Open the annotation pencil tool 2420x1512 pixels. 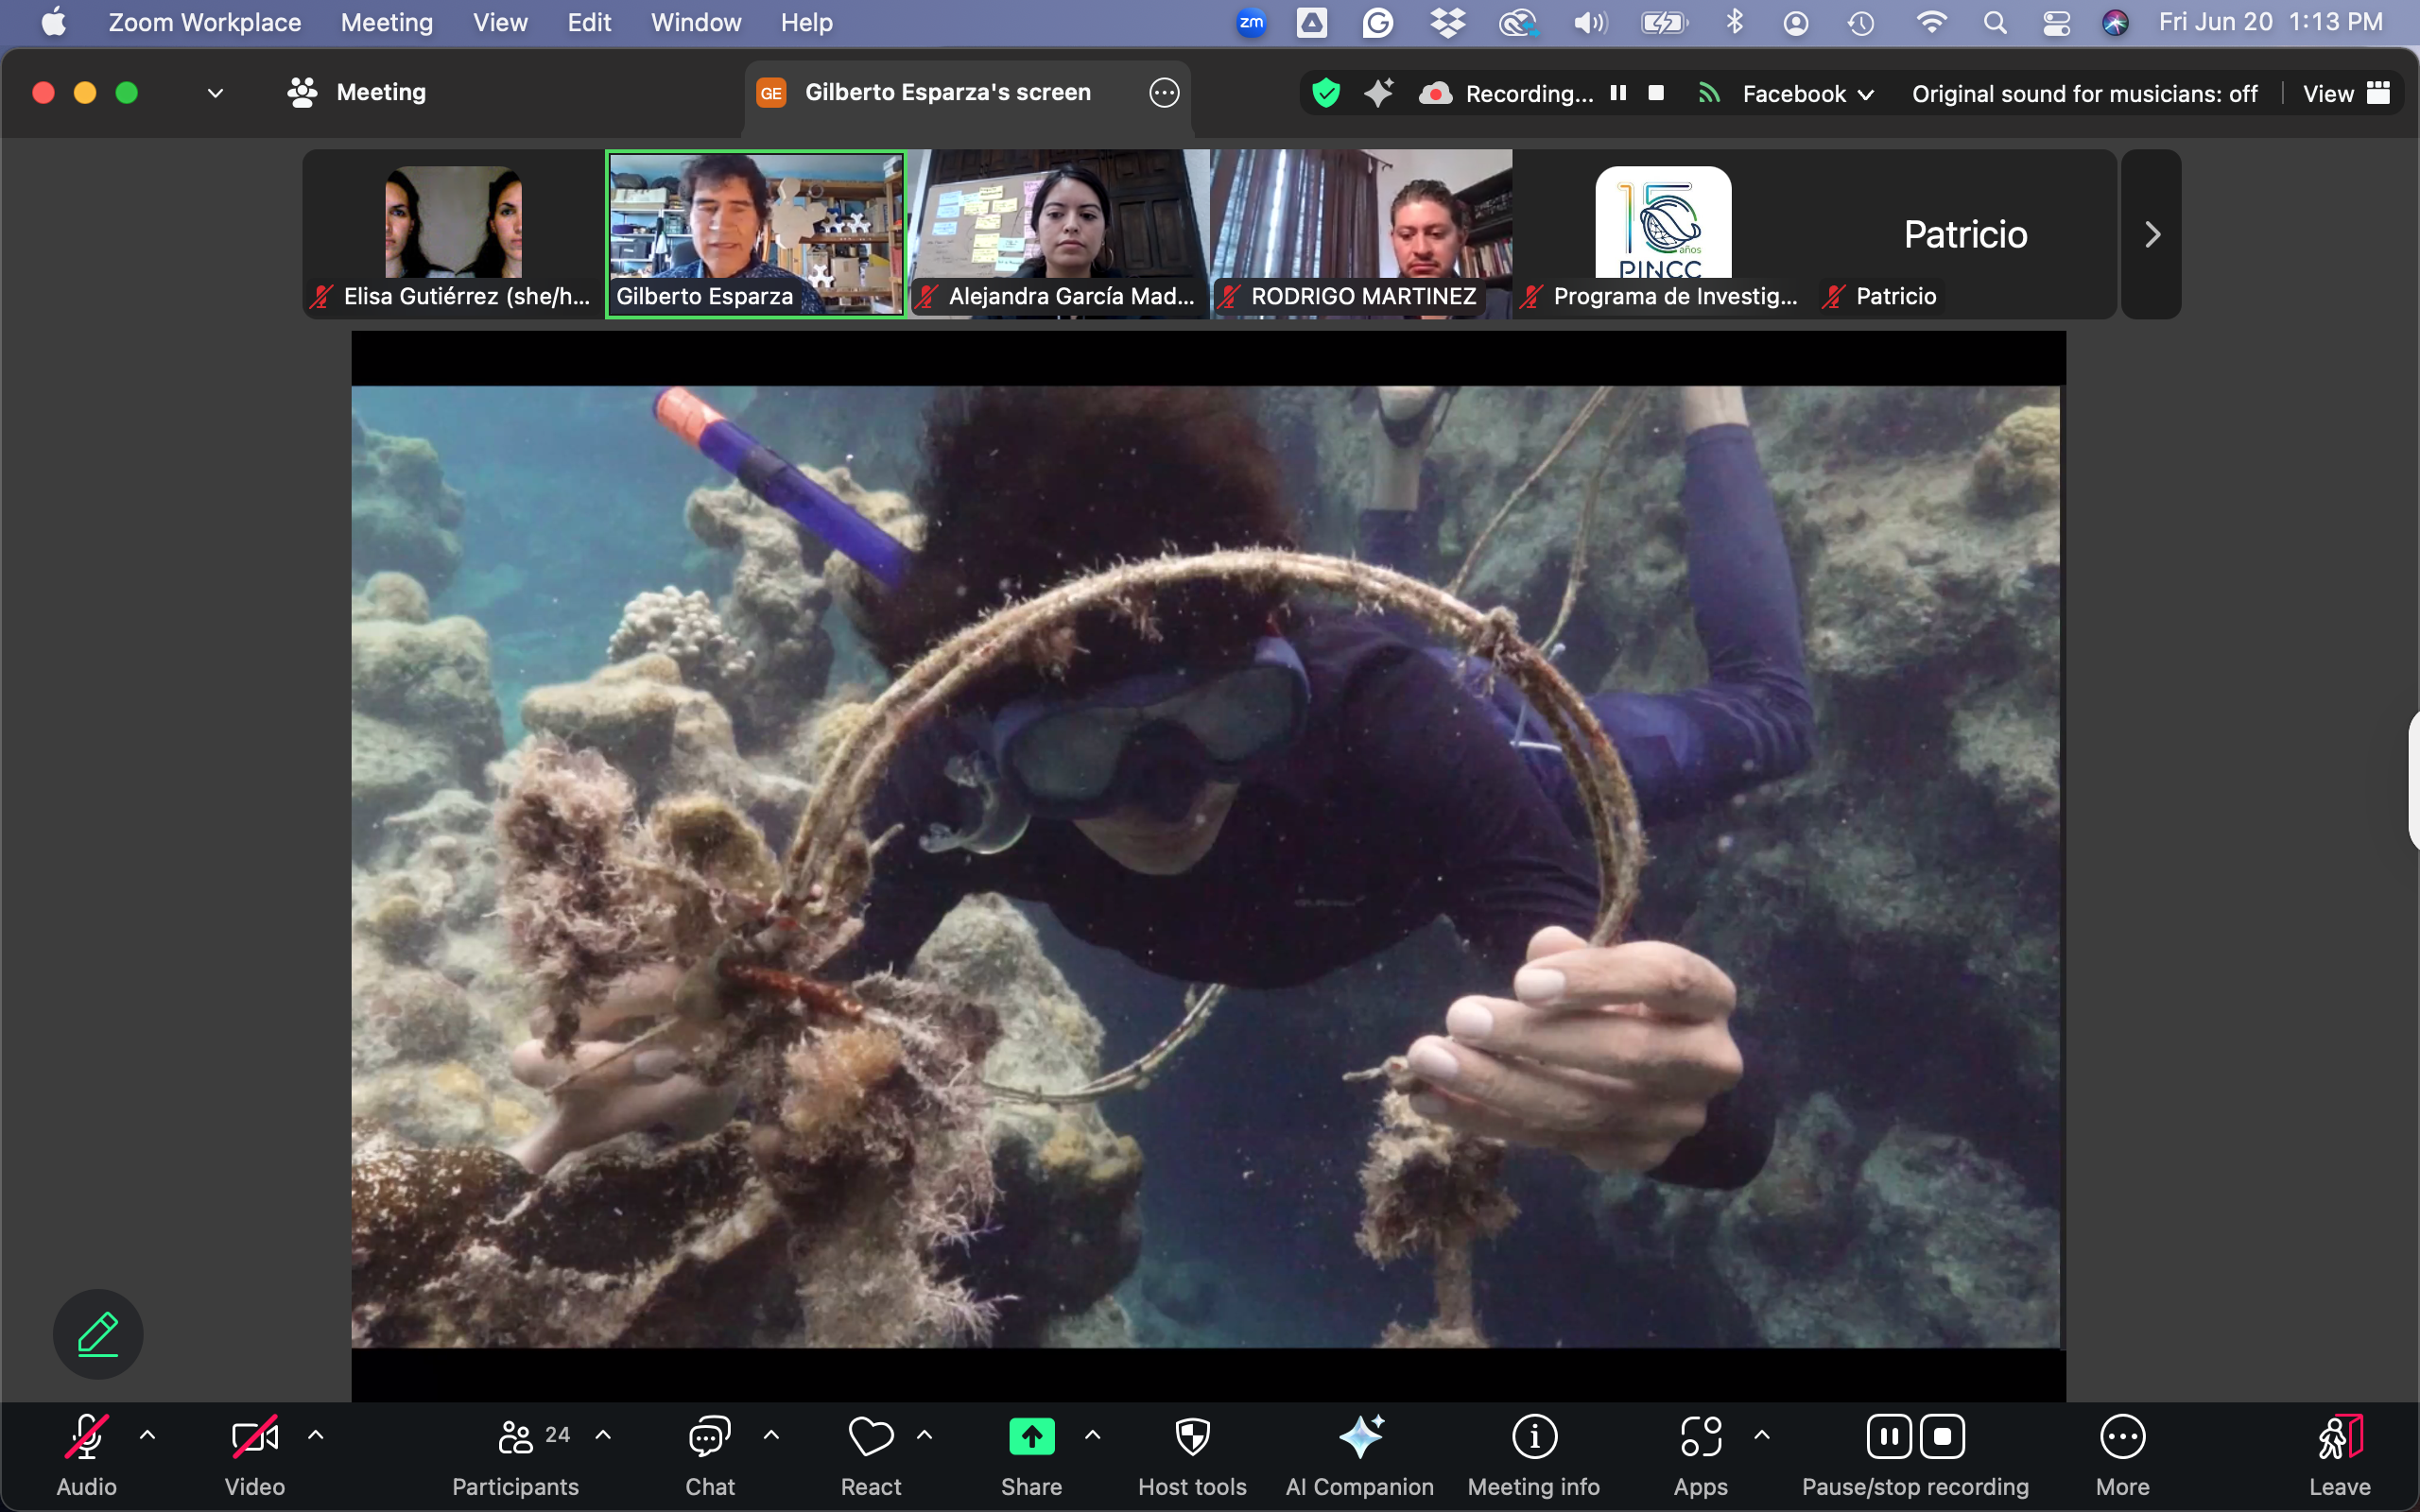click(98, 1334)
